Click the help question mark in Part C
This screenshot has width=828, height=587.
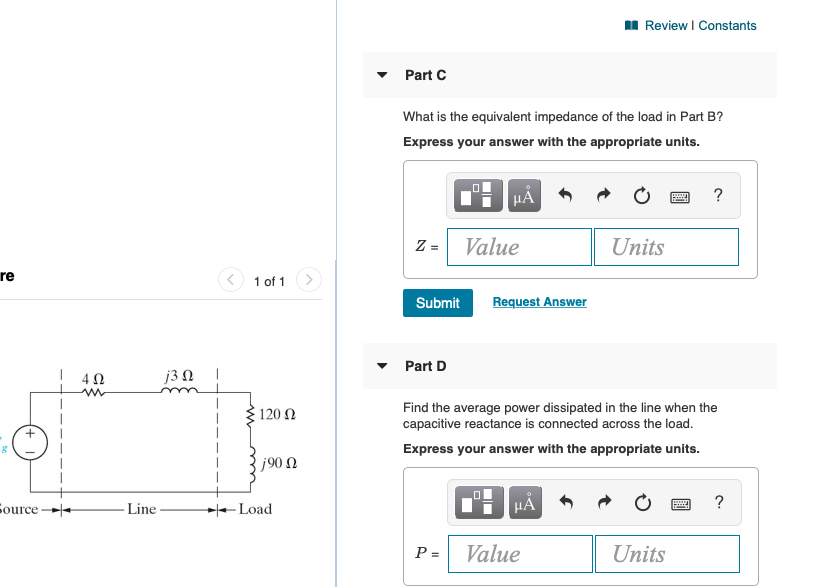click(717, 195)
